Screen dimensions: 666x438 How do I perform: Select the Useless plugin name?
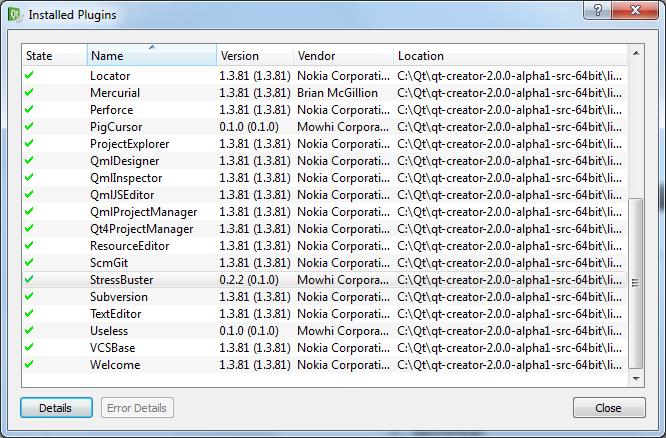point(109,331)
